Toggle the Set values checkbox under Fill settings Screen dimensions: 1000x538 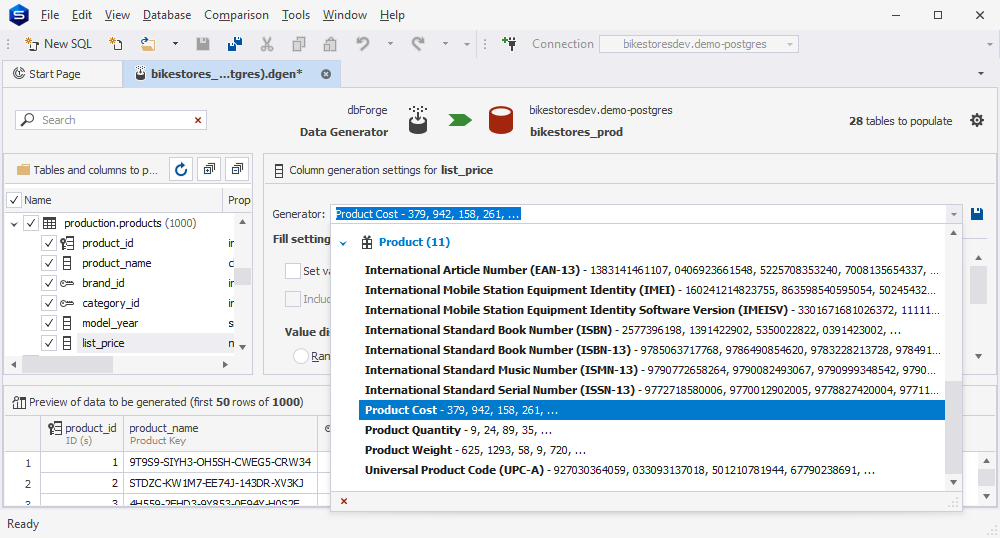tap(293, 270)
